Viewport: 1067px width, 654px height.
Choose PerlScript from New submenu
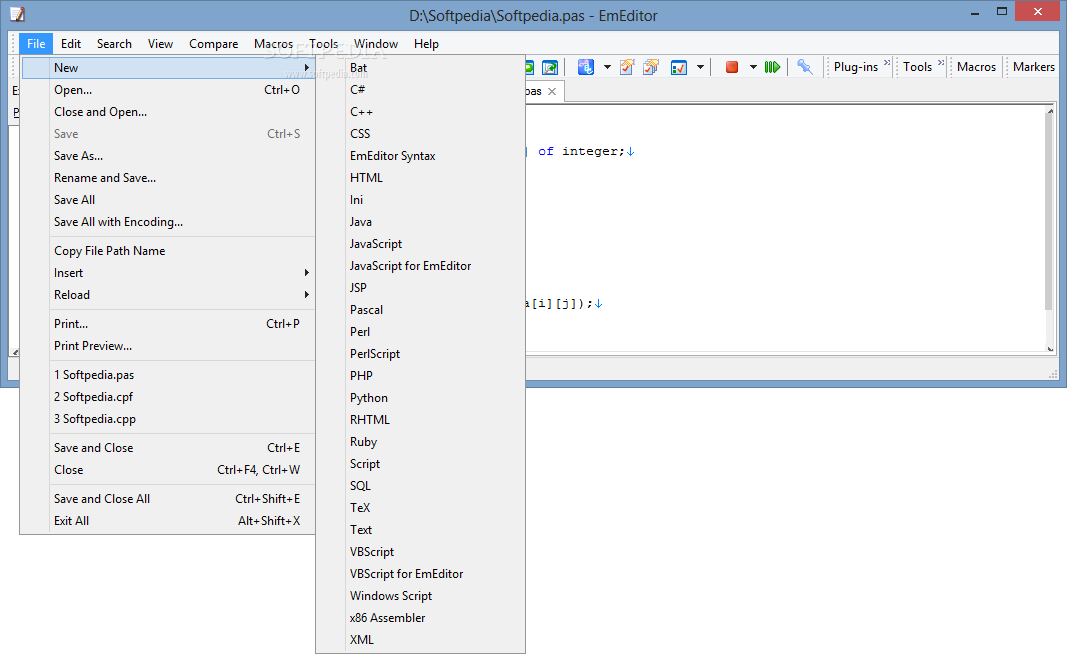[x=421, y=354]
